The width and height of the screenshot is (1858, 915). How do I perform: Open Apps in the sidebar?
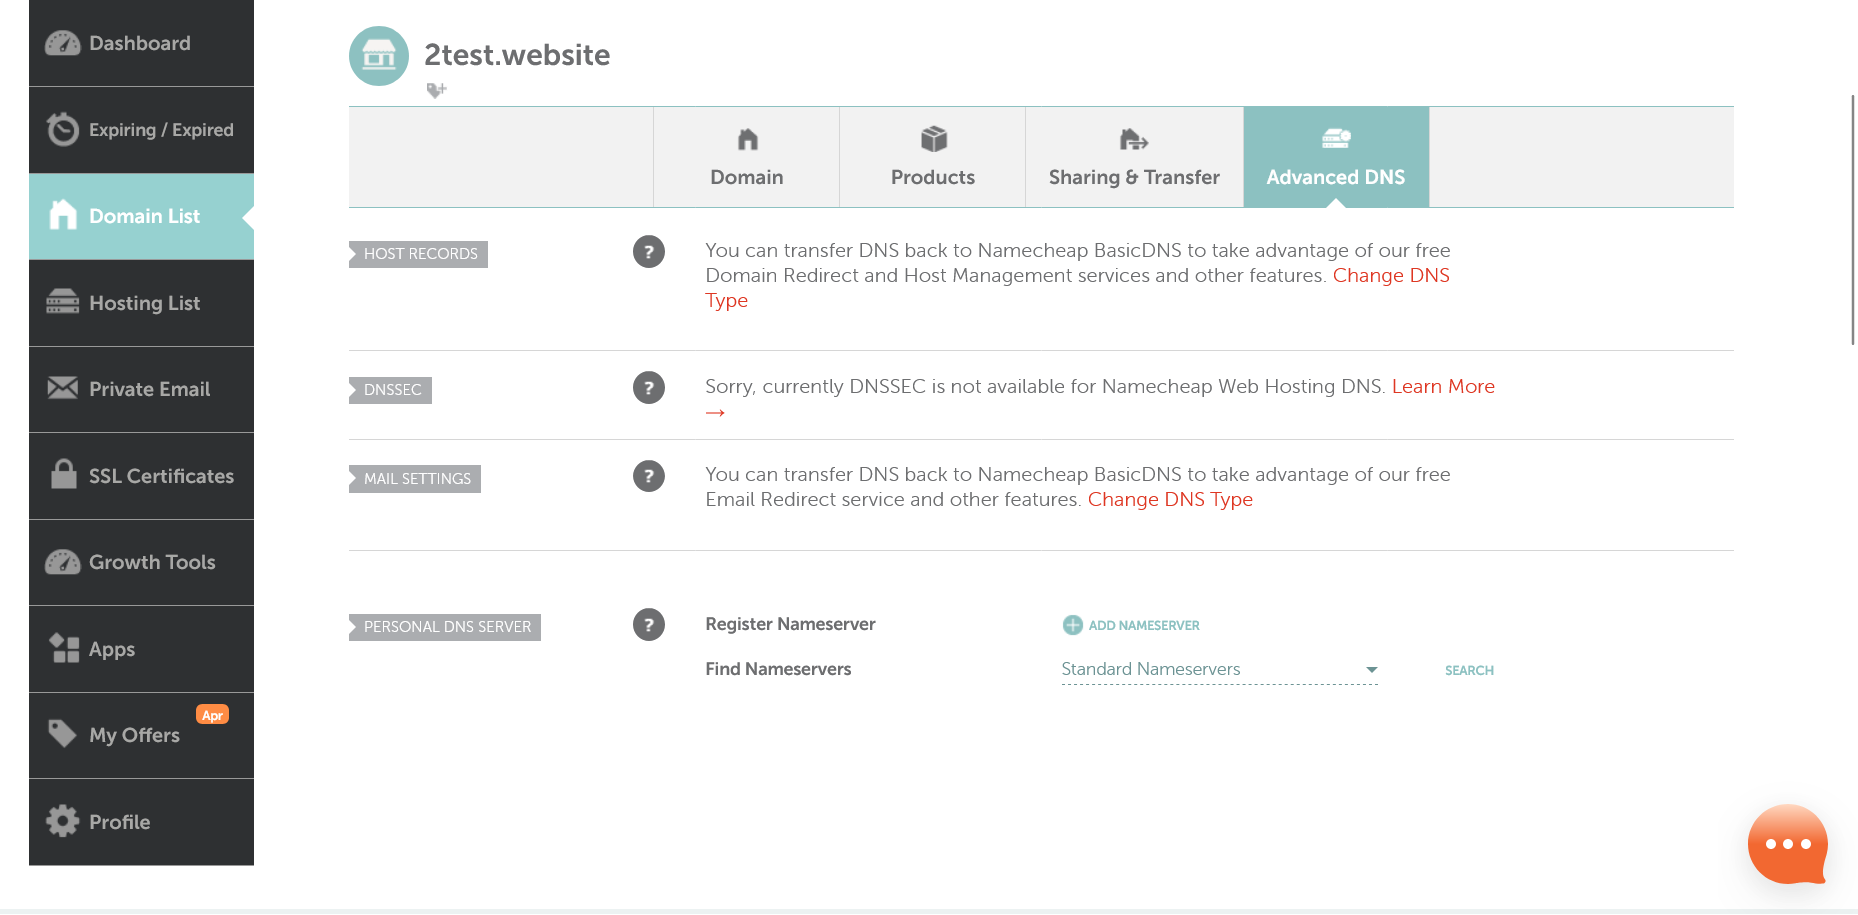[141, 649]
